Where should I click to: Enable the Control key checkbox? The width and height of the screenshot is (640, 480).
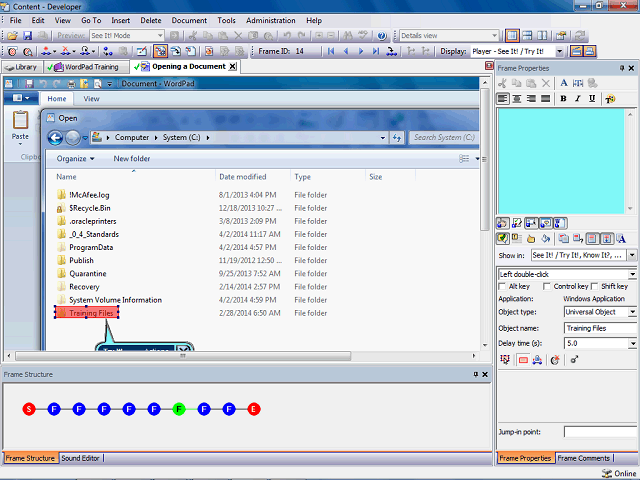(x=547, y=287)
